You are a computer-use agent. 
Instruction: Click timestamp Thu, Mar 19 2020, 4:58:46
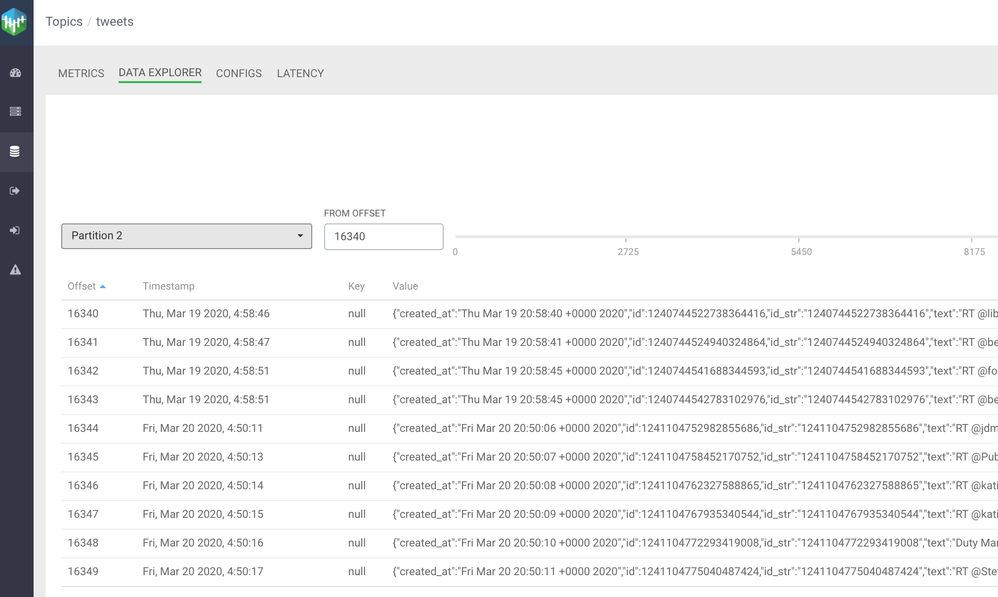206,314
